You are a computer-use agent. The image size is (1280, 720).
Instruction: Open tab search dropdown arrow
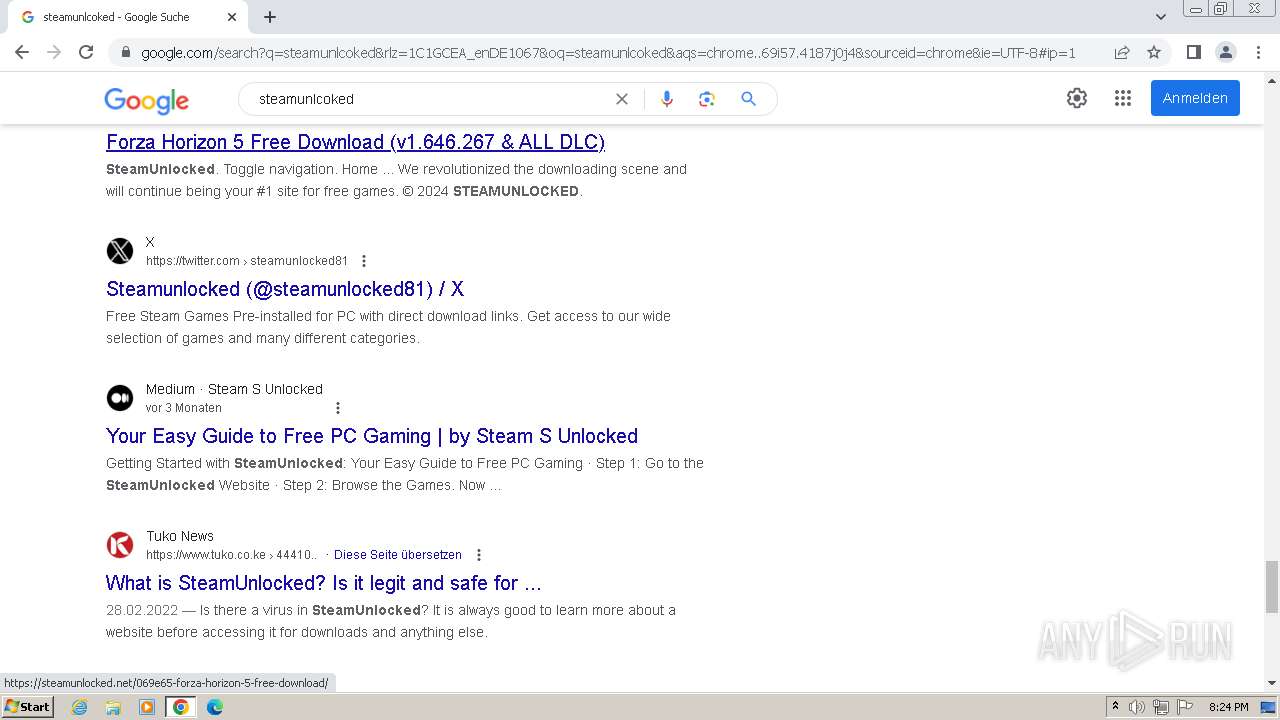click(1160, 17)
